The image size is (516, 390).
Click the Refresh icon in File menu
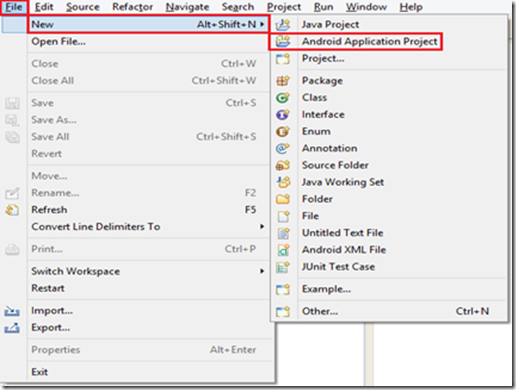click(12, 210)
